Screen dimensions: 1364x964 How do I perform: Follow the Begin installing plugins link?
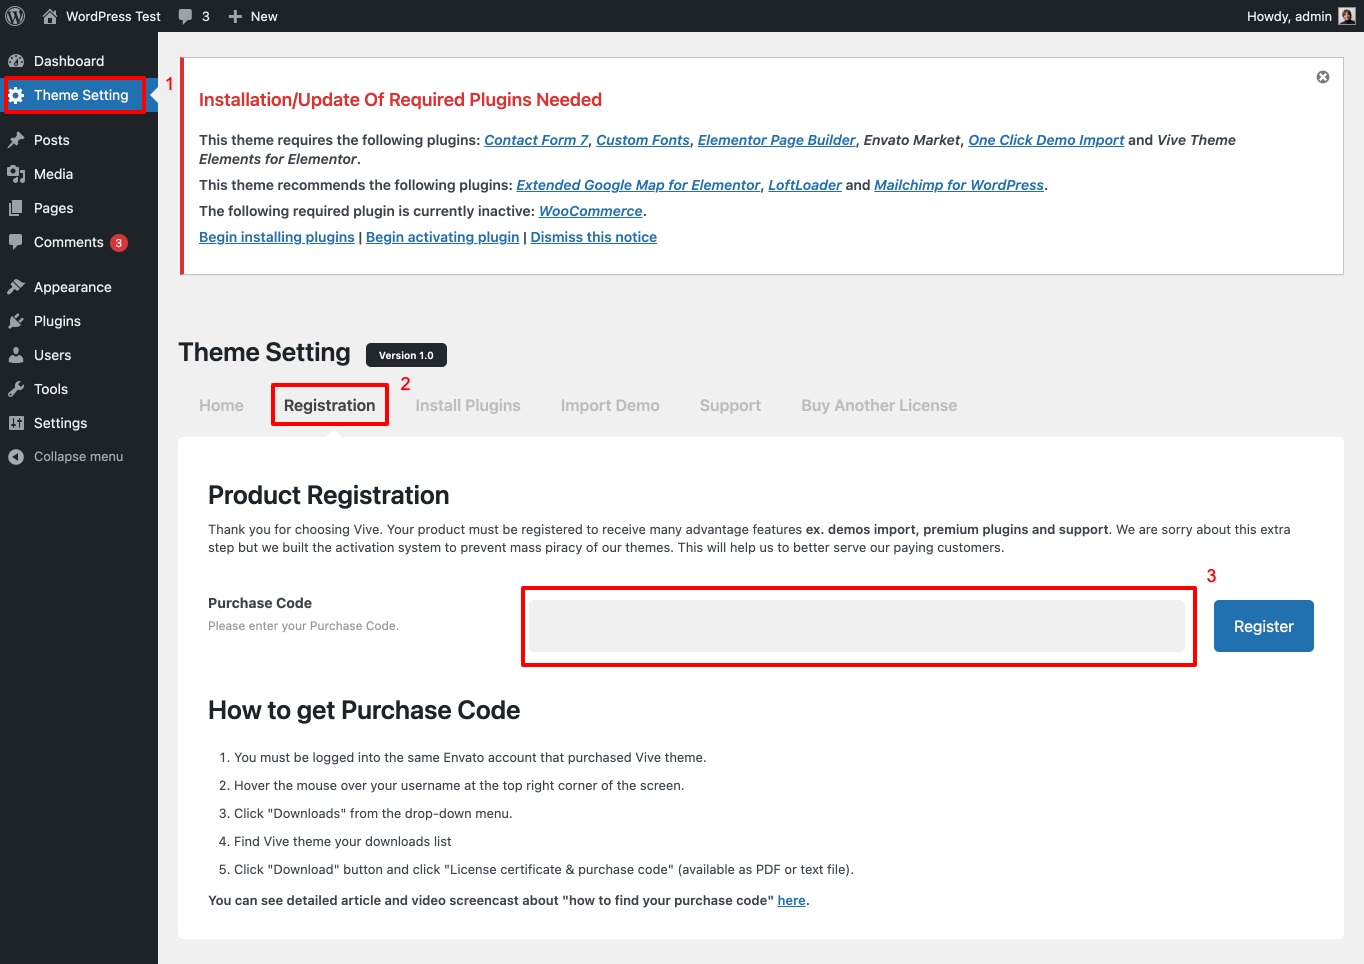pos(276,237)
